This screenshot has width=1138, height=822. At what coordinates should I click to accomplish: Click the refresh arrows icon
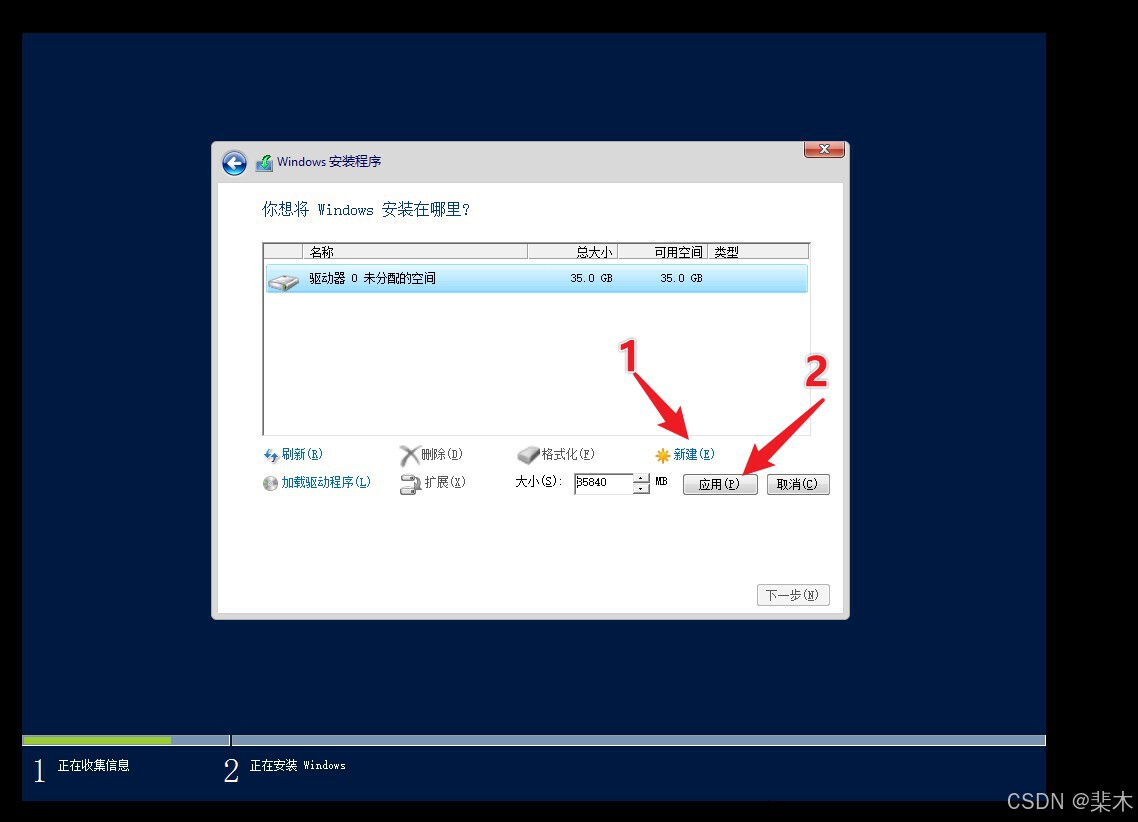coord(271,455)
